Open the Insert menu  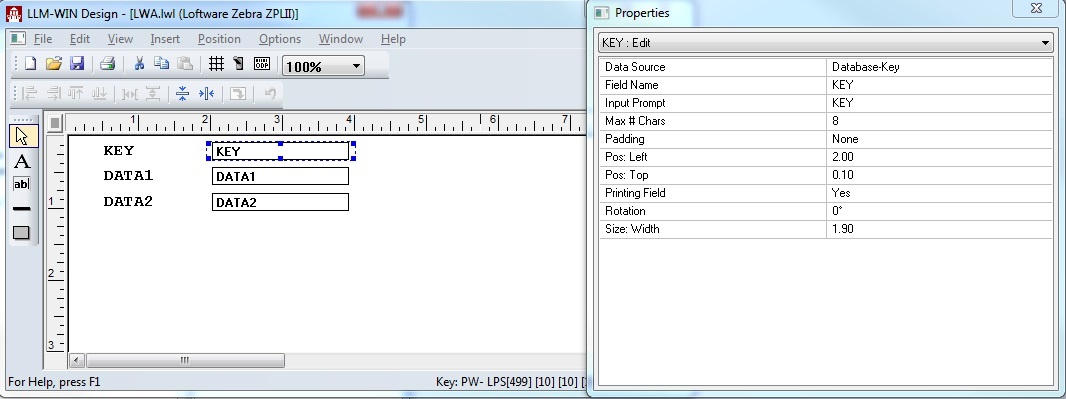tap(165, 39)
